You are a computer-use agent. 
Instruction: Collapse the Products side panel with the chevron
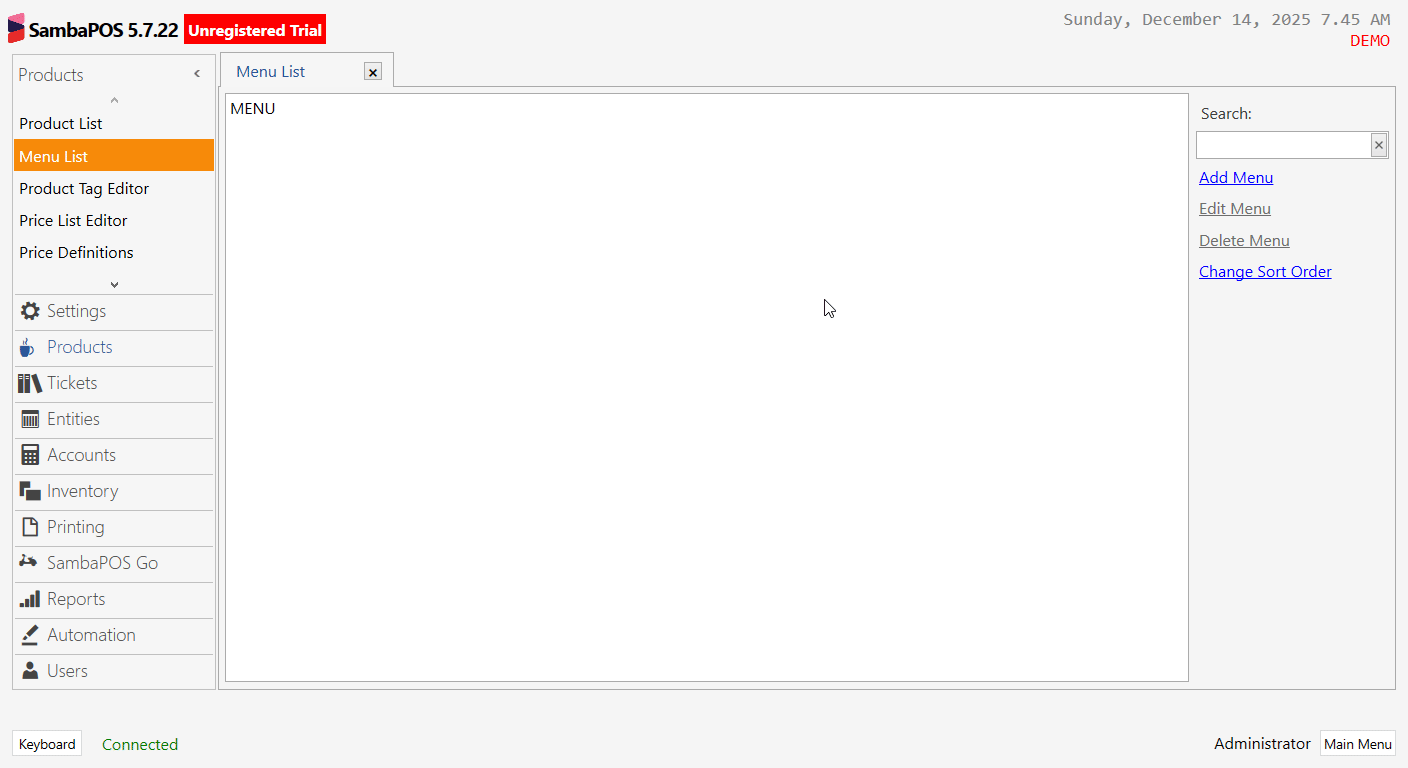click(x=197, y=74)
